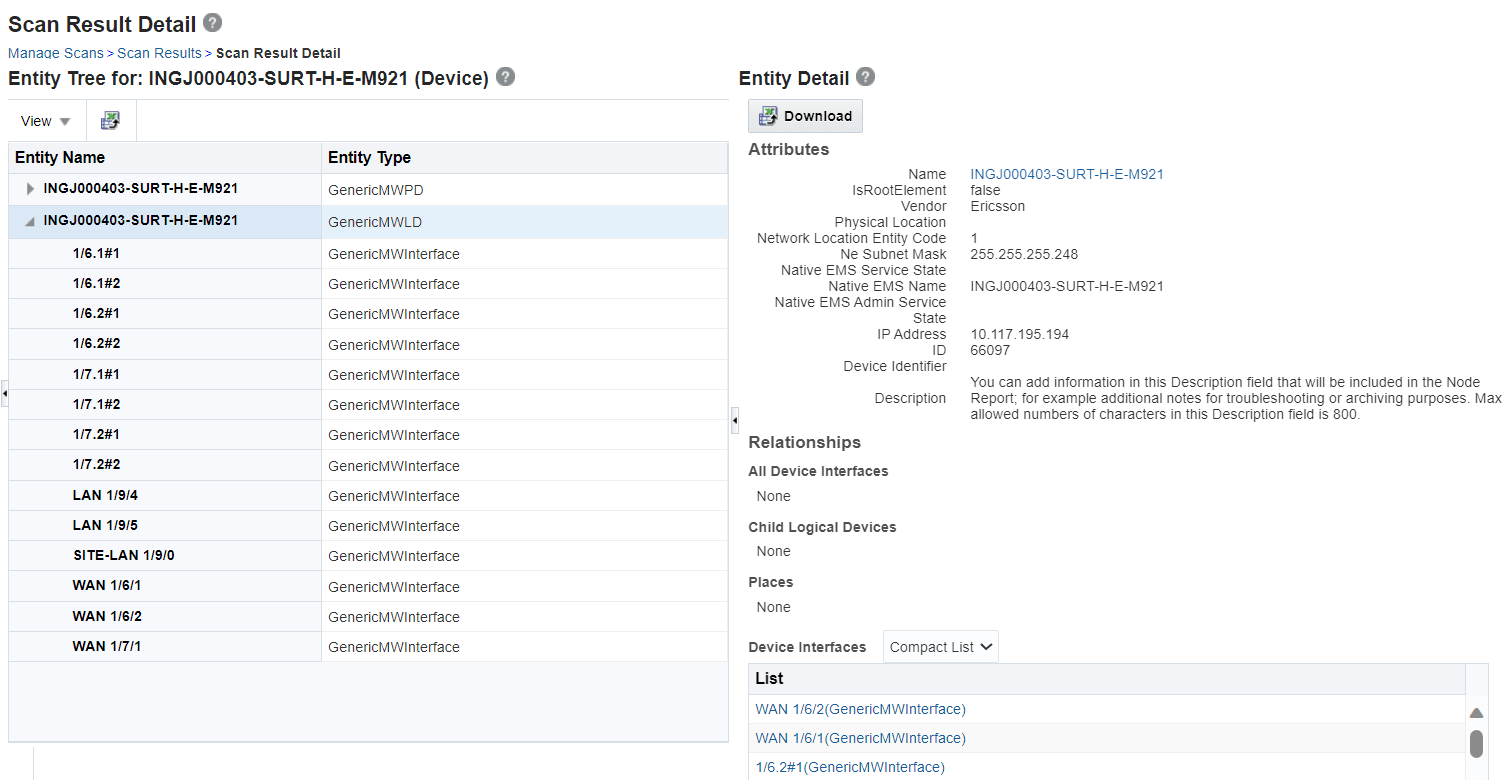Click export icon in Entity Tree toolbar
The image size is (1507, 780).
coord(110,121)
